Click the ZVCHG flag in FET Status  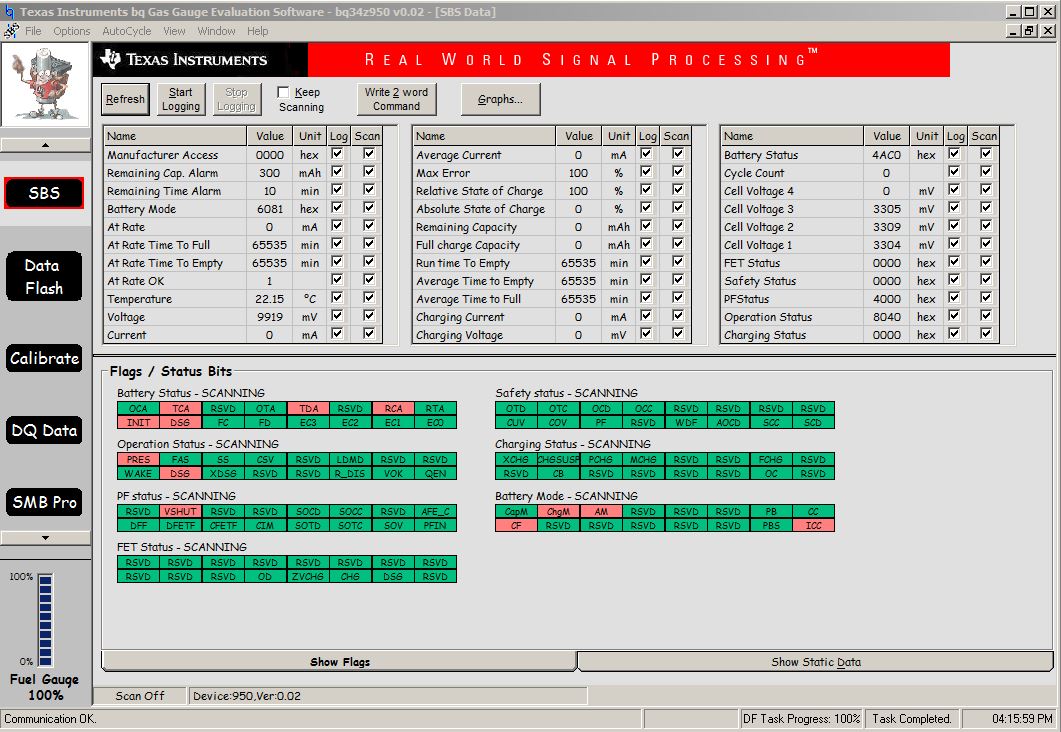[x=309, y=576]
